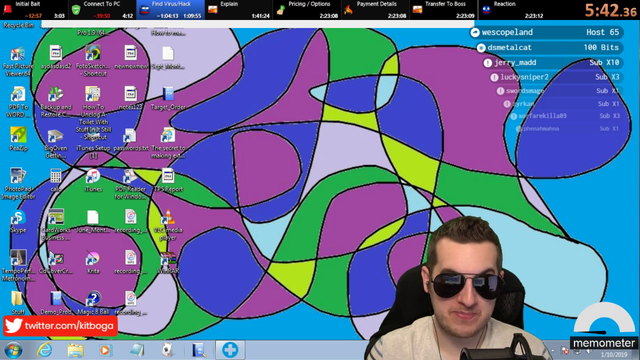The image size is (640, 360).
Task: Launch Internet Explorer from taskbar
Action: [x=44, y=350]
